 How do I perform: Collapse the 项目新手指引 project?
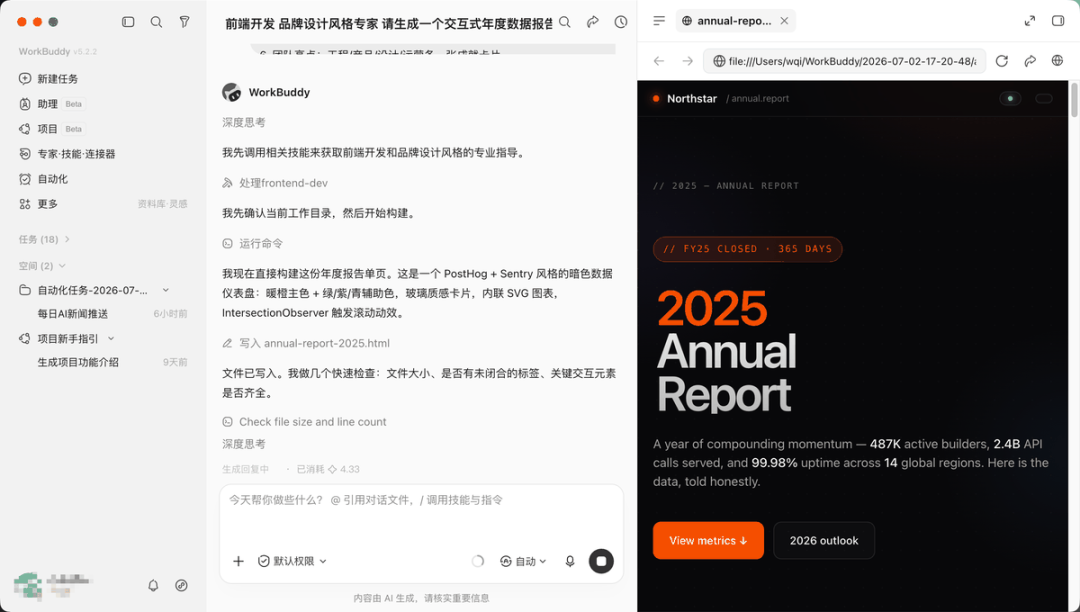[111, 339]
